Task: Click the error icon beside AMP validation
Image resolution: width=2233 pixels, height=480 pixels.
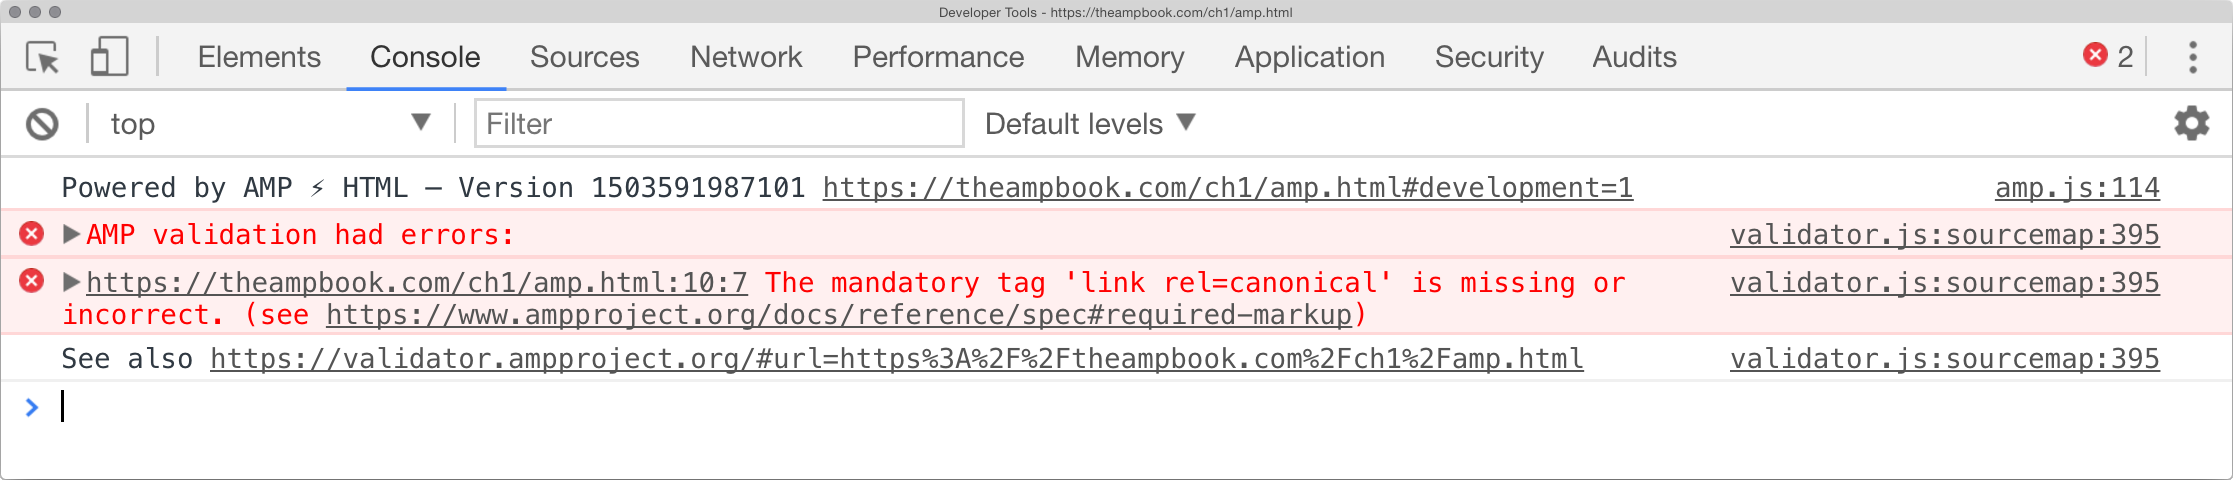Action: tap(32, 234)
